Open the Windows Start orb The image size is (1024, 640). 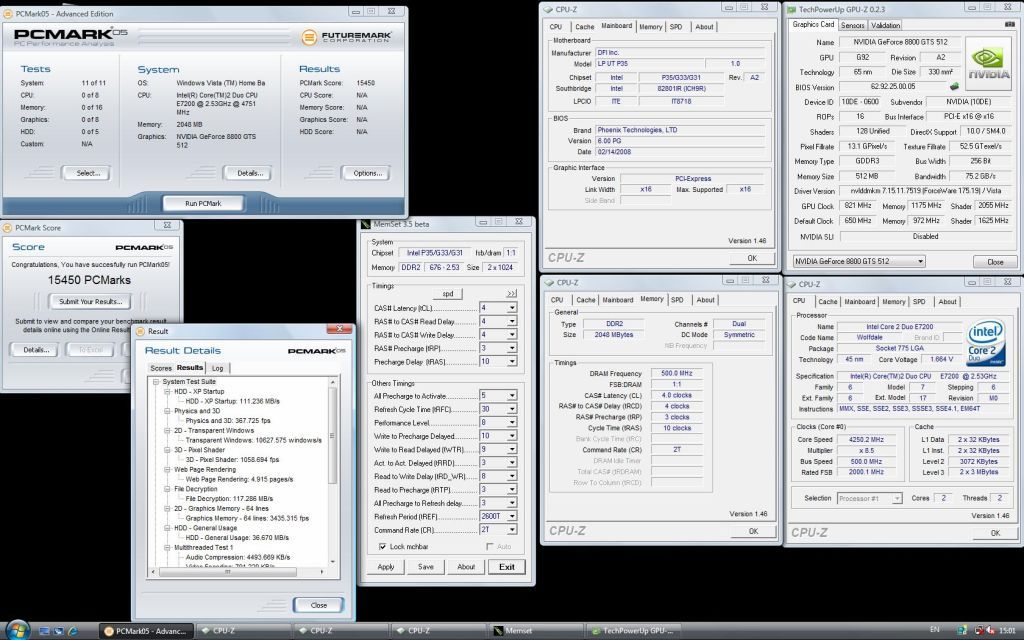point(17,630)
